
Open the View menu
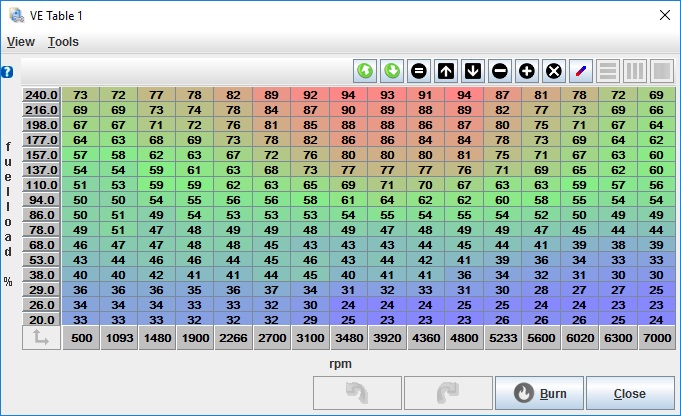21,42
